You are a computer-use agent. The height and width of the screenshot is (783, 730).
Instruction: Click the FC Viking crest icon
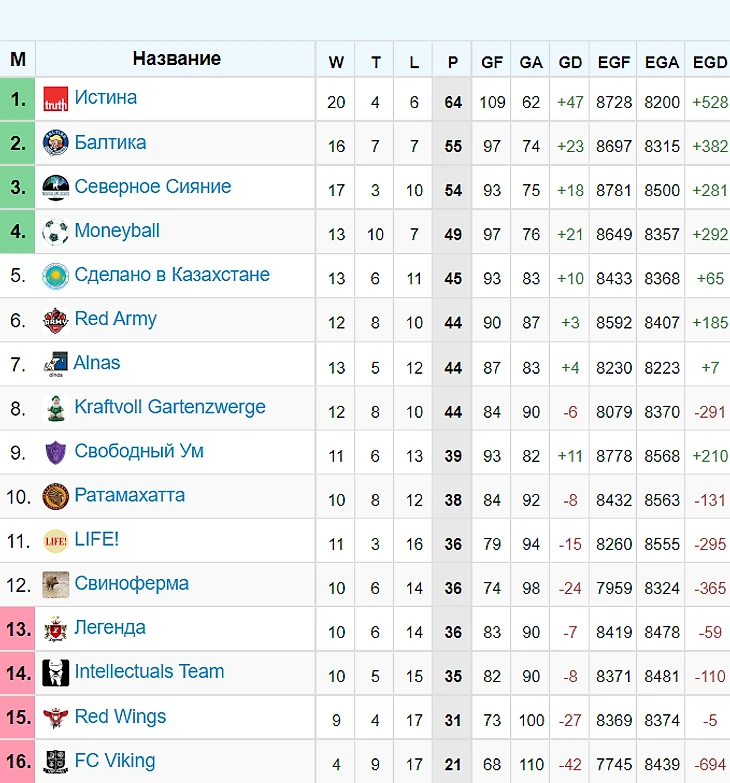click(x=55, y=762)
